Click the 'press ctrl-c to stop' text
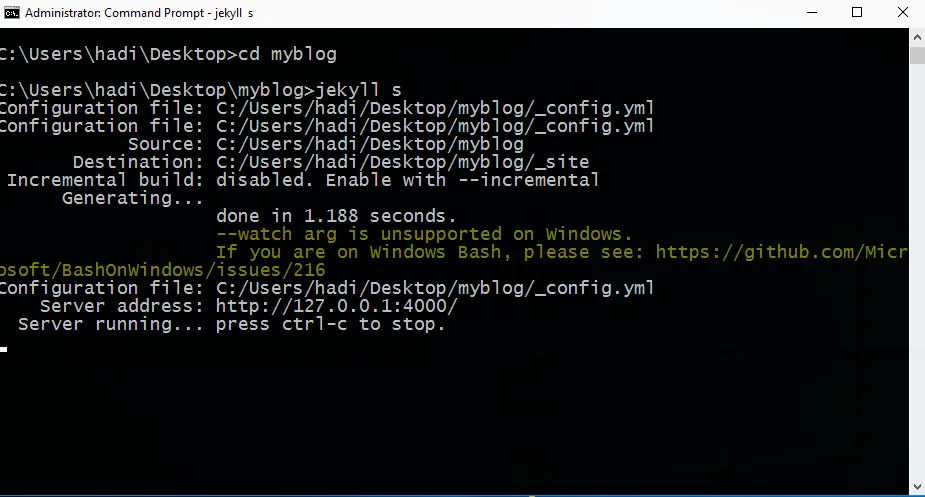Image resolution: width=925 pixels, height=497 pixels. click(330, 324)
